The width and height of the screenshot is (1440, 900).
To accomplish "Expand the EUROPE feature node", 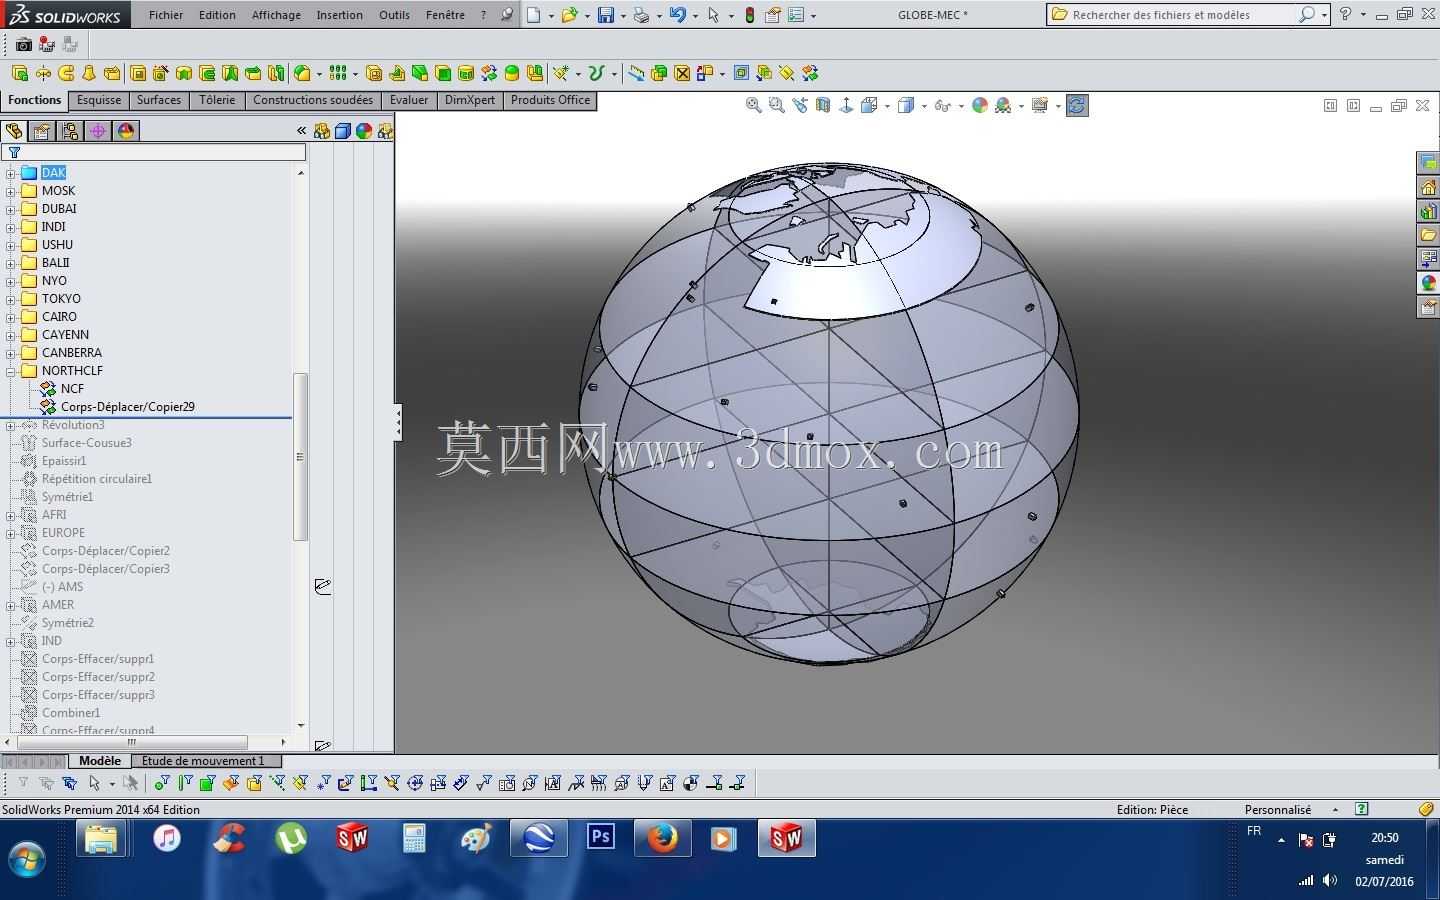I will (x=11, y=533).
